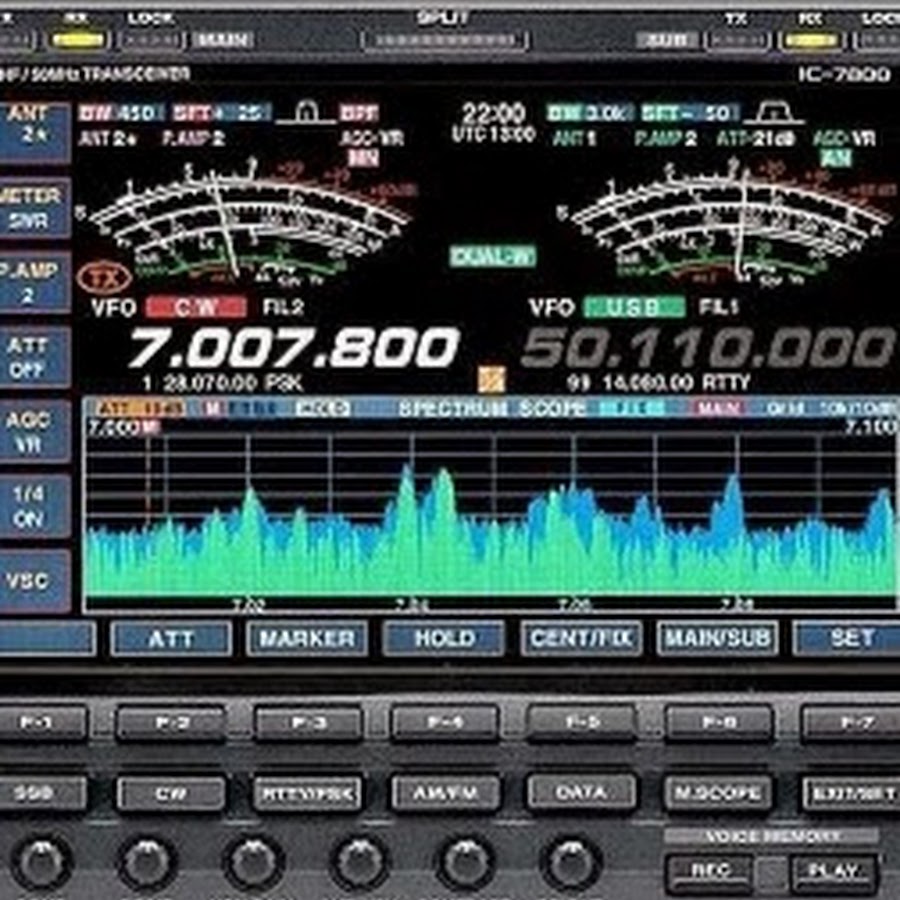Switch scope mode with CENT/FIX
Image resolution: width=900 pixels, height=900 pixels.
(581, 638)
